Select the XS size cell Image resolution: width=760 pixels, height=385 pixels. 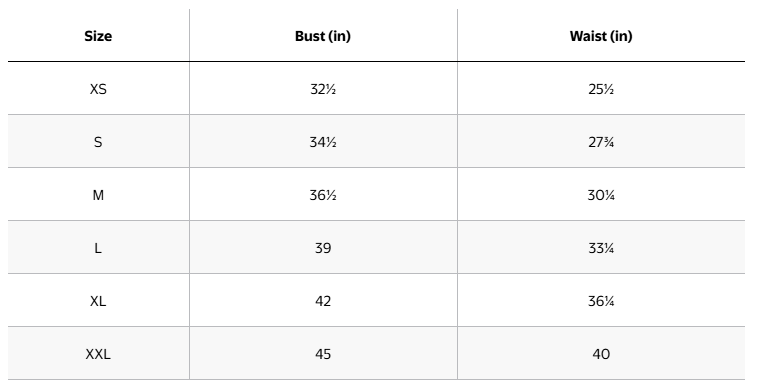pos(98,89)
